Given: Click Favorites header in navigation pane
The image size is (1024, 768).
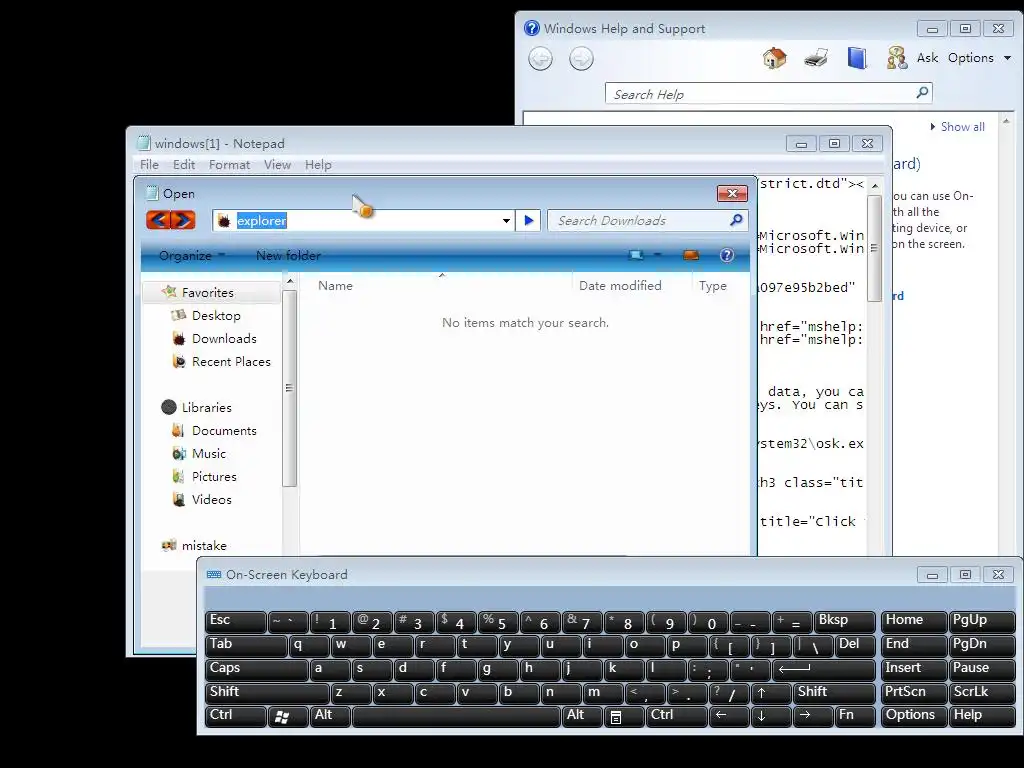Looking at the screenshot, I should click(208, 293).
